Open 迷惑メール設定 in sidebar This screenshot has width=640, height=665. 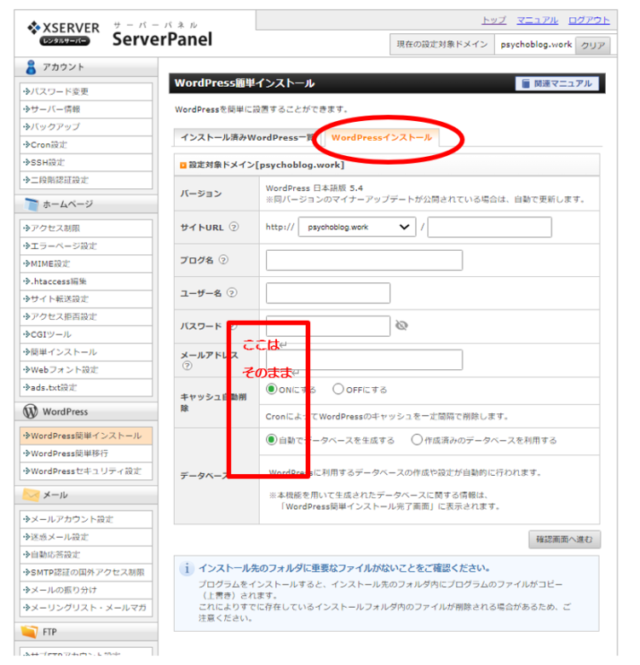point(86,537)
